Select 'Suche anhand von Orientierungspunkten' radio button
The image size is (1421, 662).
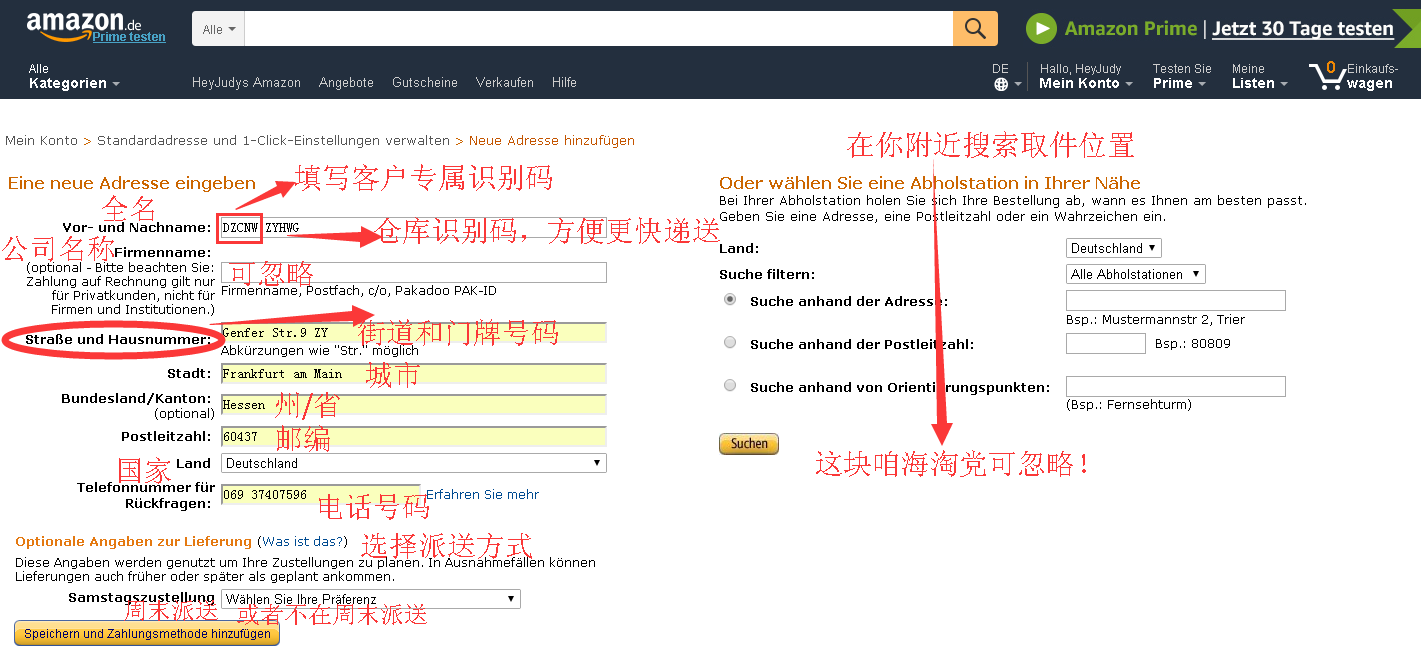click(x=730, y=385)
